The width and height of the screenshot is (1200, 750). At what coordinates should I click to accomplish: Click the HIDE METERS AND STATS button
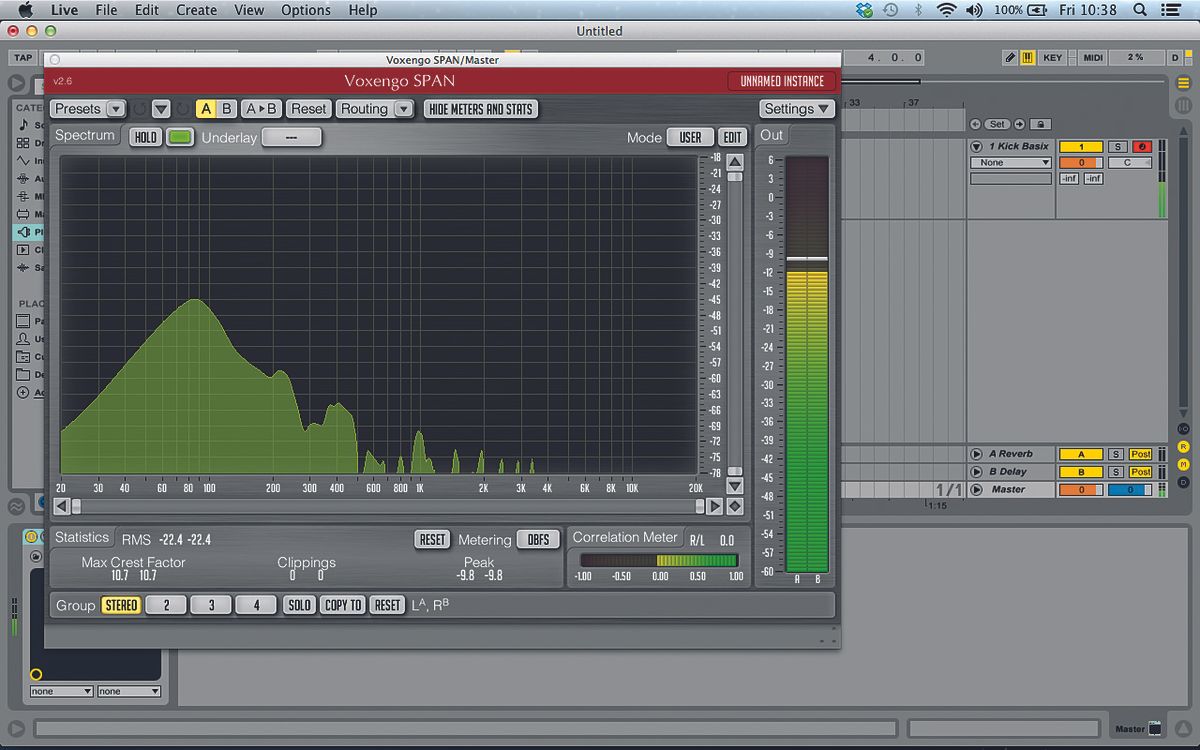coord(481,108)
